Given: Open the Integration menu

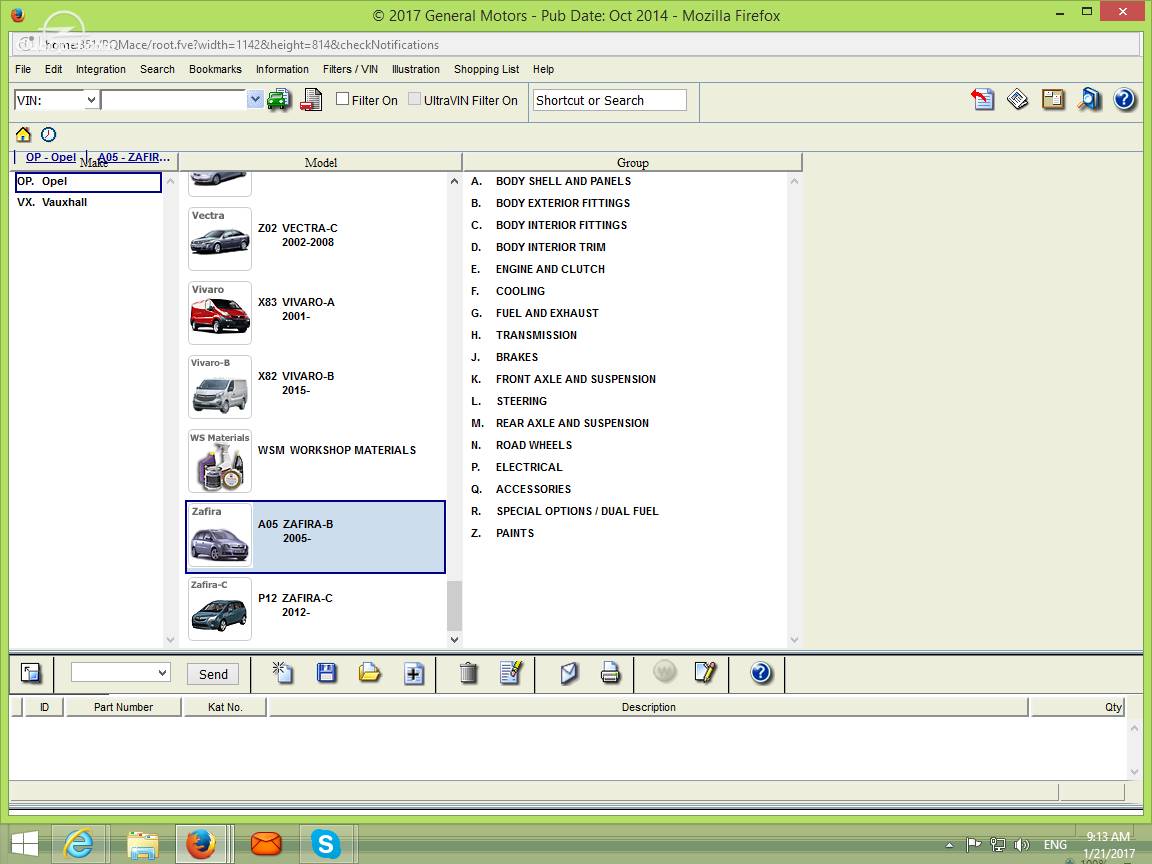Looking at the screenshot, I should (101, 69).
